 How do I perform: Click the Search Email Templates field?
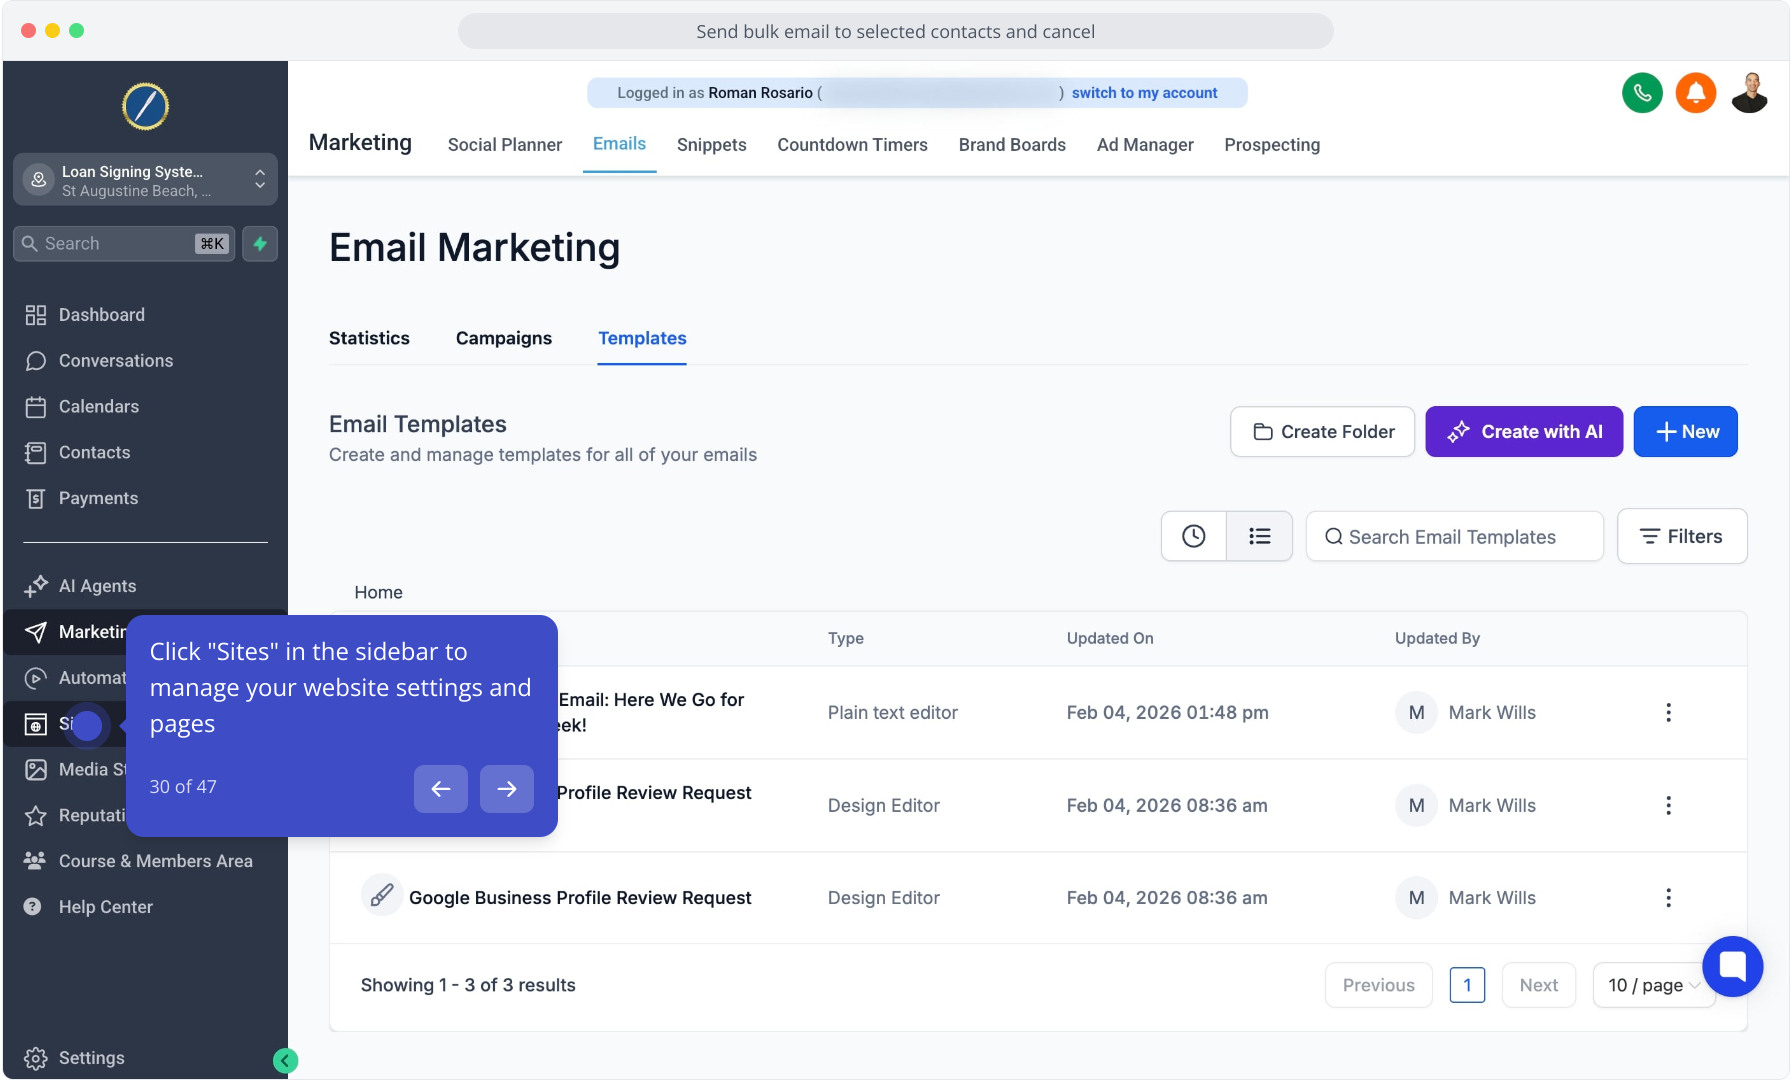point(1454,537)
